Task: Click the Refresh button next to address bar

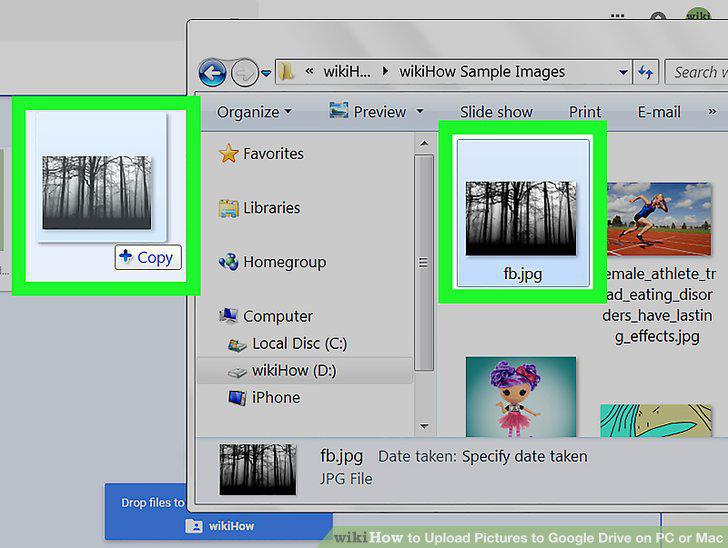Action: tap(645, 72)
